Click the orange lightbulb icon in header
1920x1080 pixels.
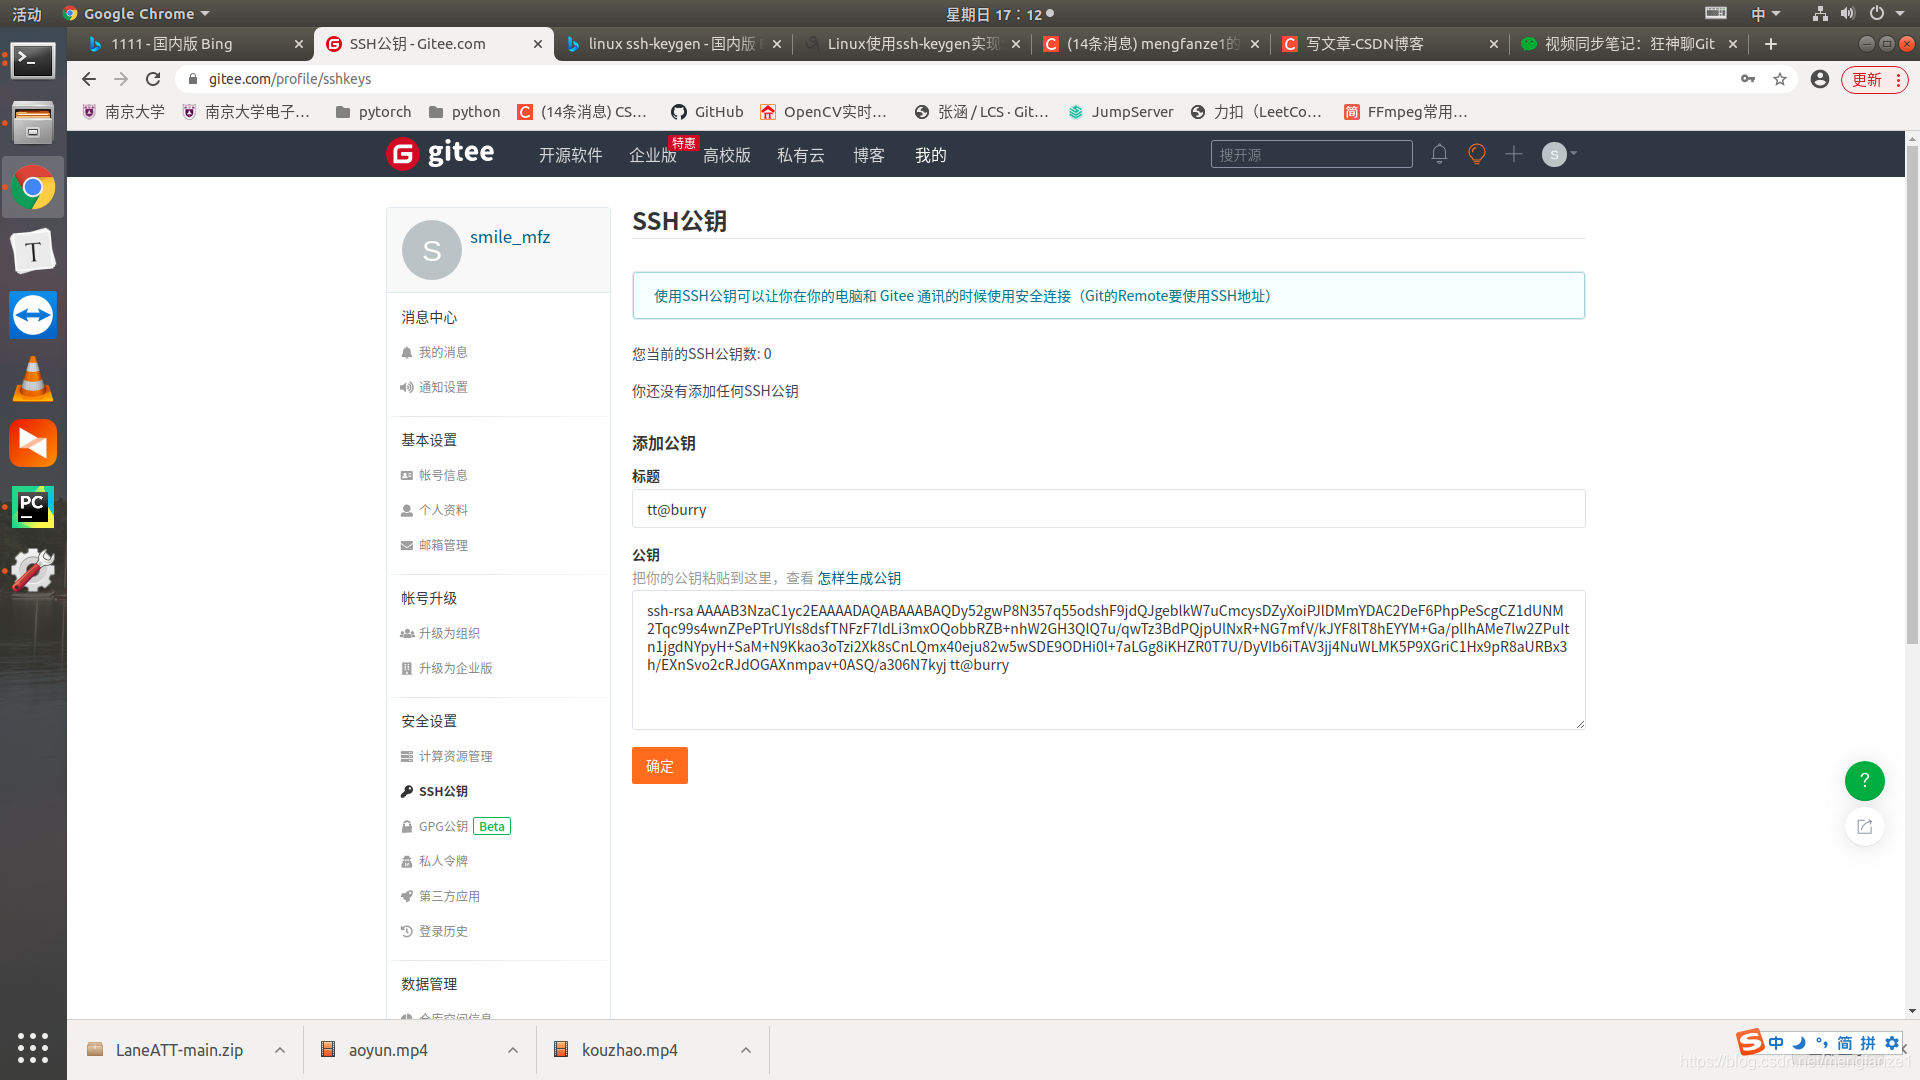pyautogui.click(x=1476, y=154)
